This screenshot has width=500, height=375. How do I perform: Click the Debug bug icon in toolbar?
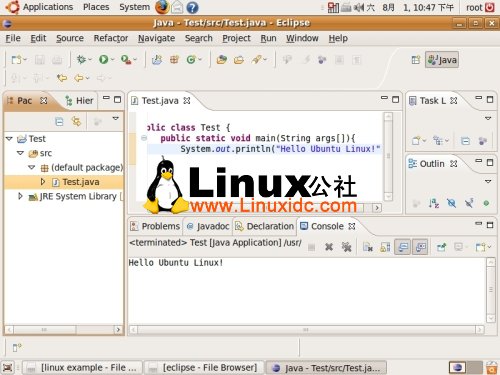(x=81, y=60)
